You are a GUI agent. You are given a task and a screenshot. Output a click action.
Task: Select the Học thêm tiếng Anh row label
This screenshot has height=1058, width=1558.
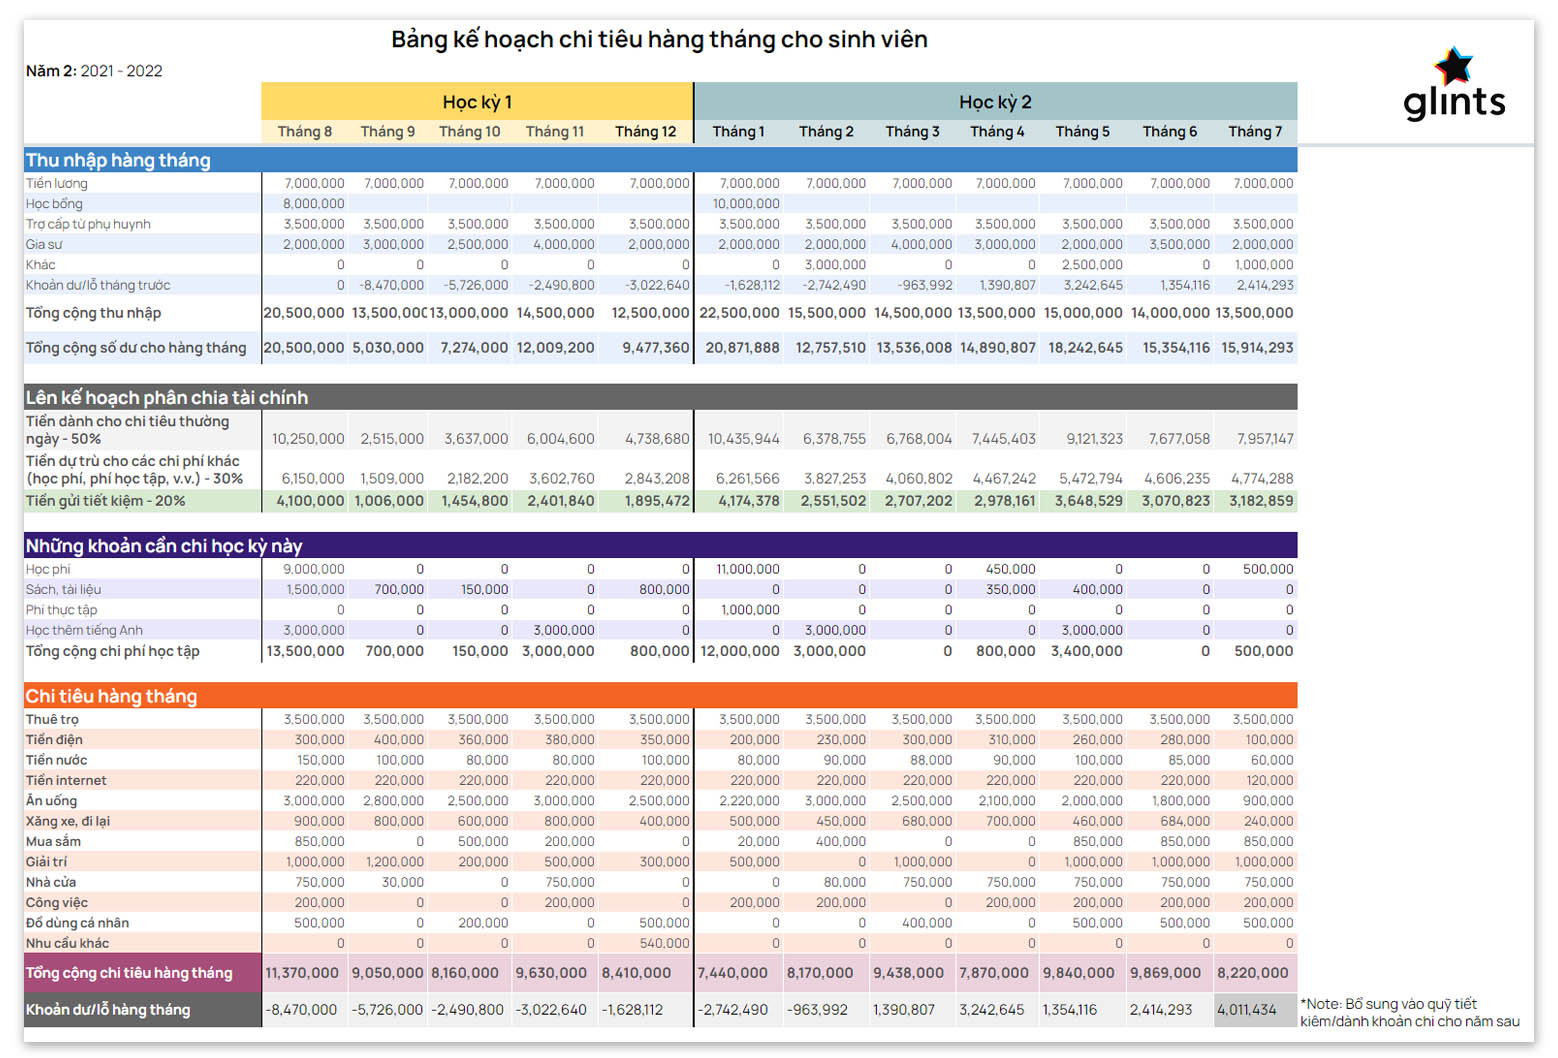point(85,631)
